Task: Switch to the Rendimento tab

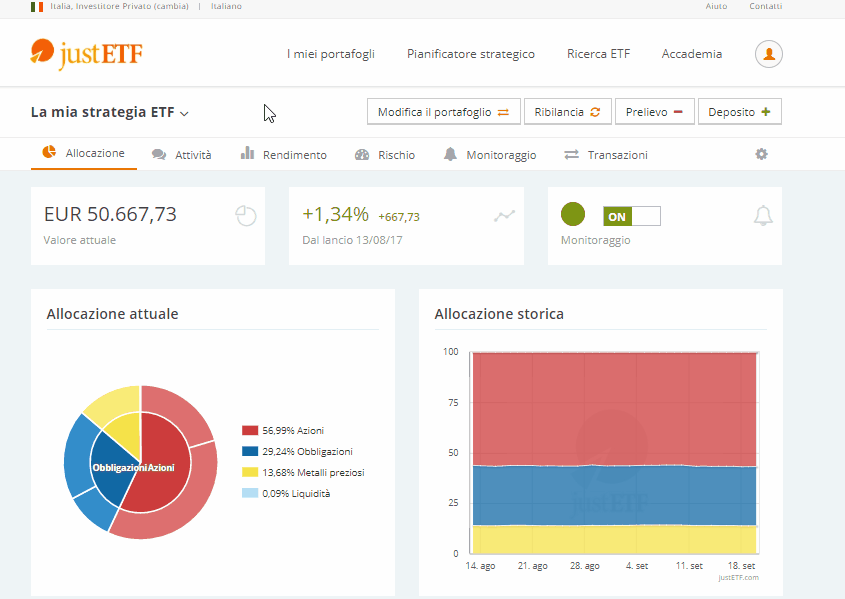Action: [x=283, y=155]
